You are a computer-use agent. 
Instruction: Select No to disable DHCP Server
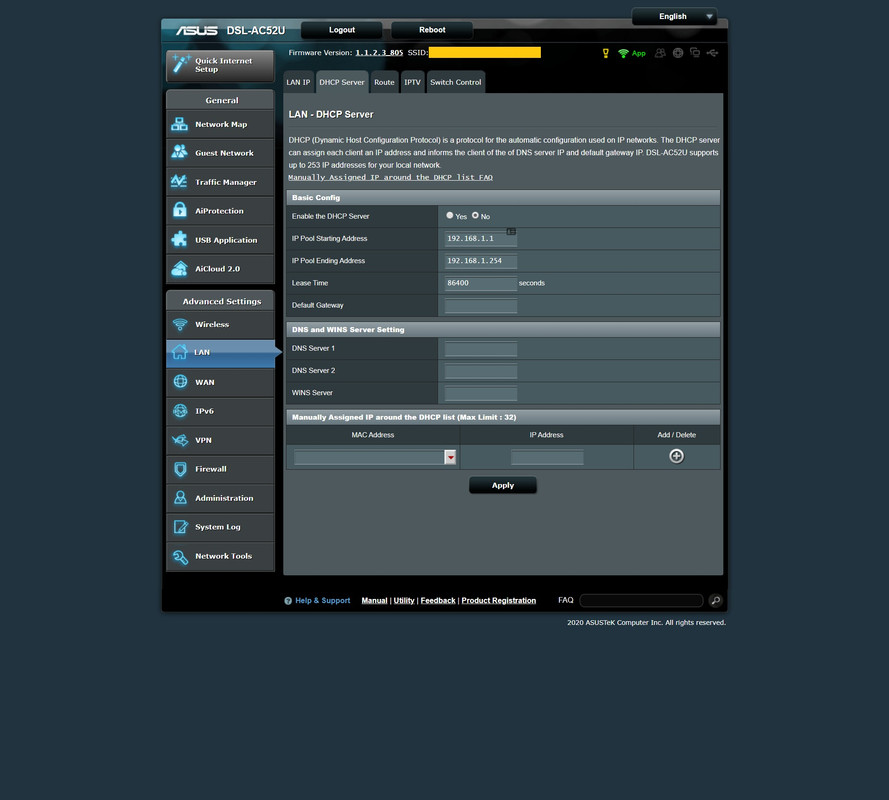pos(475,215)
